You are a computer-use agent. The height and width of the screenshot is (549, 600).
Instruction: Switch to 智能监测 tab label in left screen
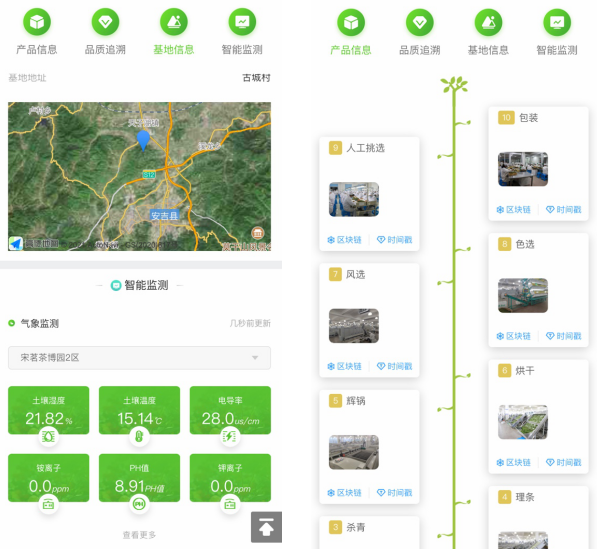pyautogui.click(x=242, y=50)
